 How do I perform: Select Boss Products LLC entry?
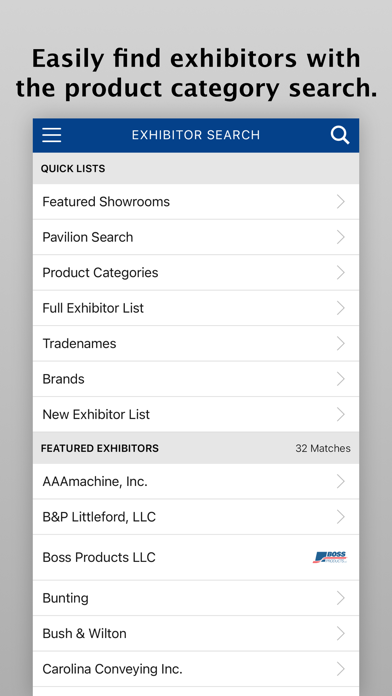click(x=196, y=557)
